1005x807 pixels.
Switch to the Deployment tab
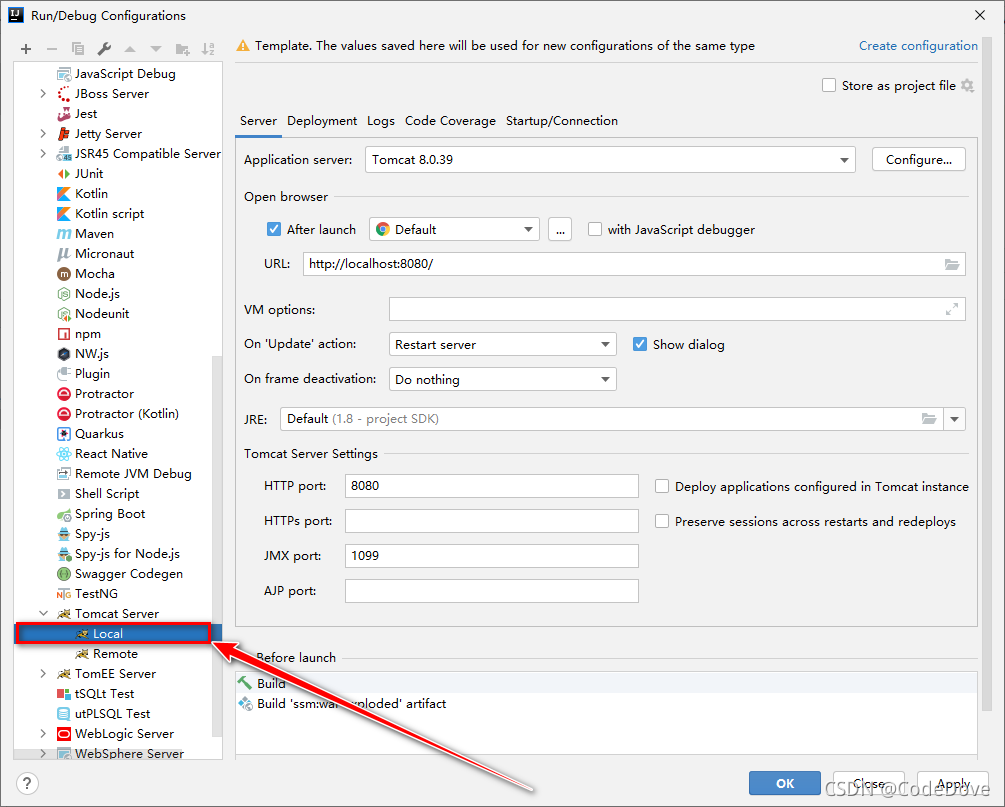click(322, 121)
